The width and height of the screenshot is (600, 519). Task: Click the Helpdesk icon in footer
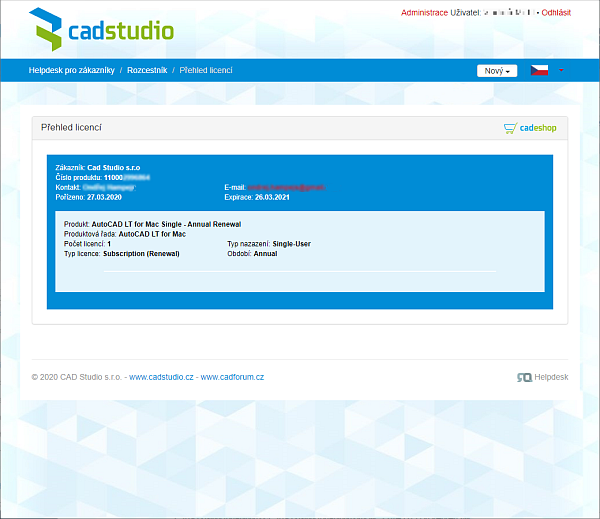coord(524,377)
